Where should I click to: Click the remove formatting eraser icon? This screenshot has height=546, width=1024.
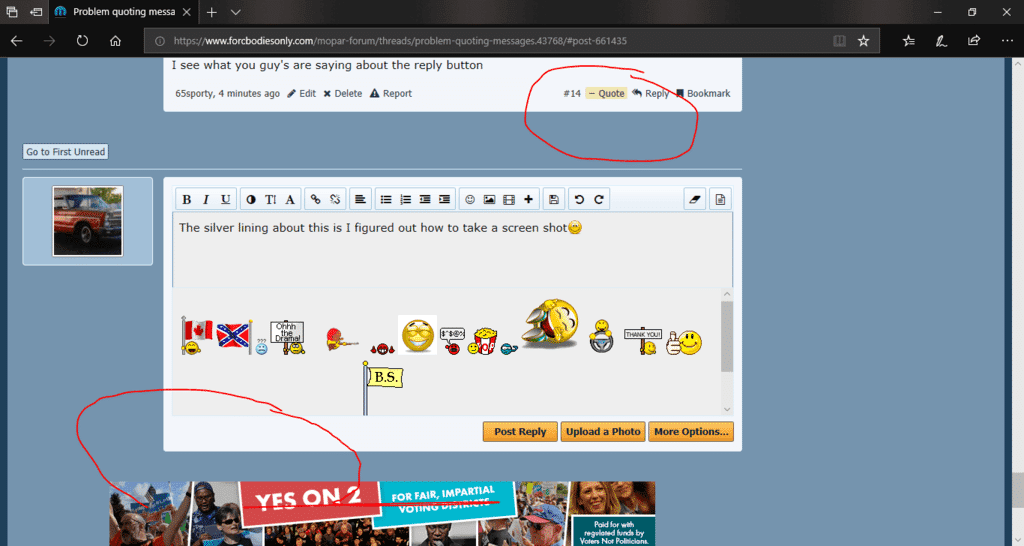pyautogui.click(x=695, y=200)
